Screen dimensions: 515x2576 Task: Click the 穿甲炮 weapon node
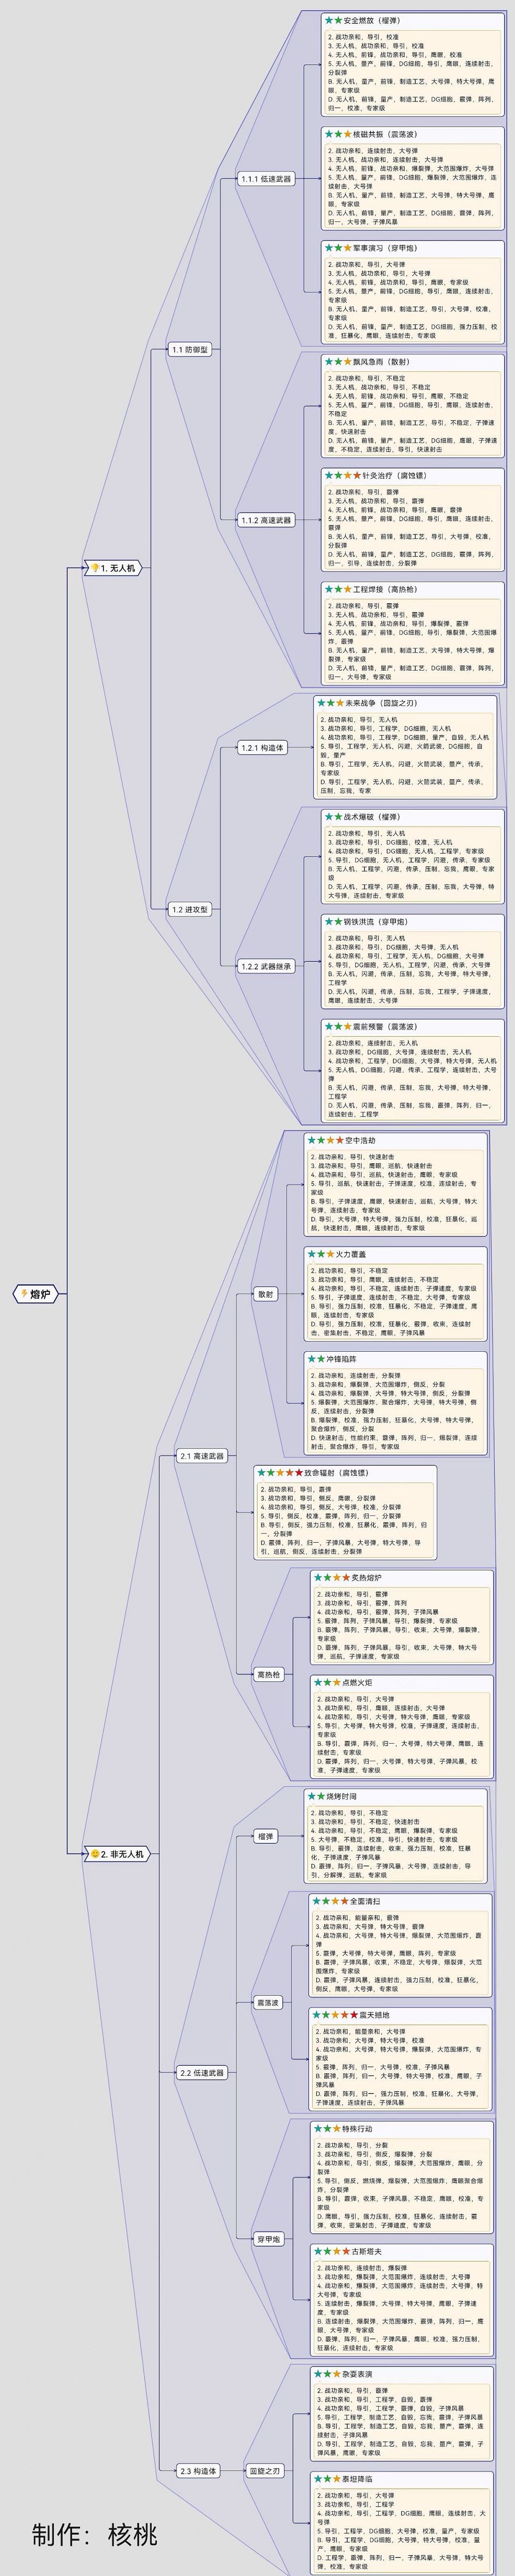click(x=268, y=2238)
